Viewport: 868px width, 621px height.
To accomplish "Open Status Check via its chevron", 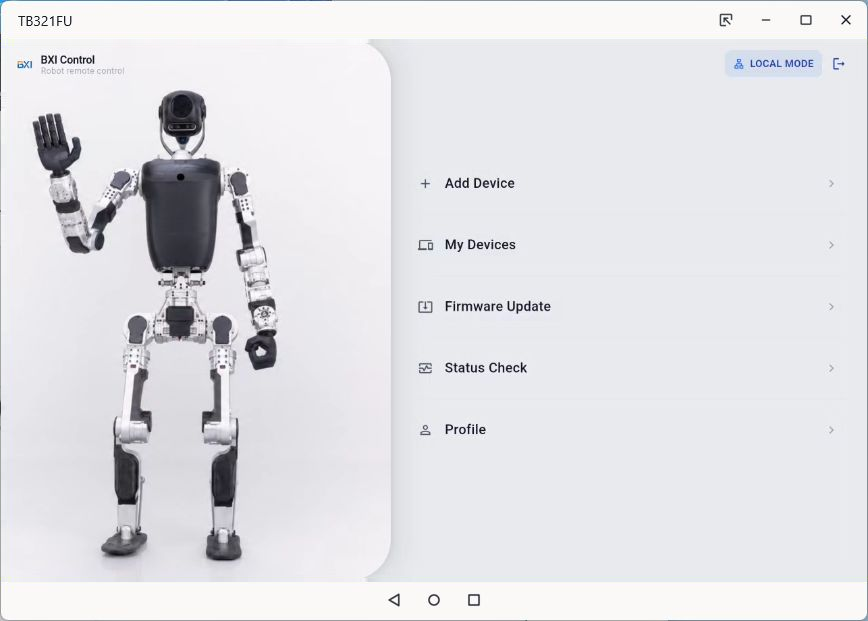I will tap(831, 368).
